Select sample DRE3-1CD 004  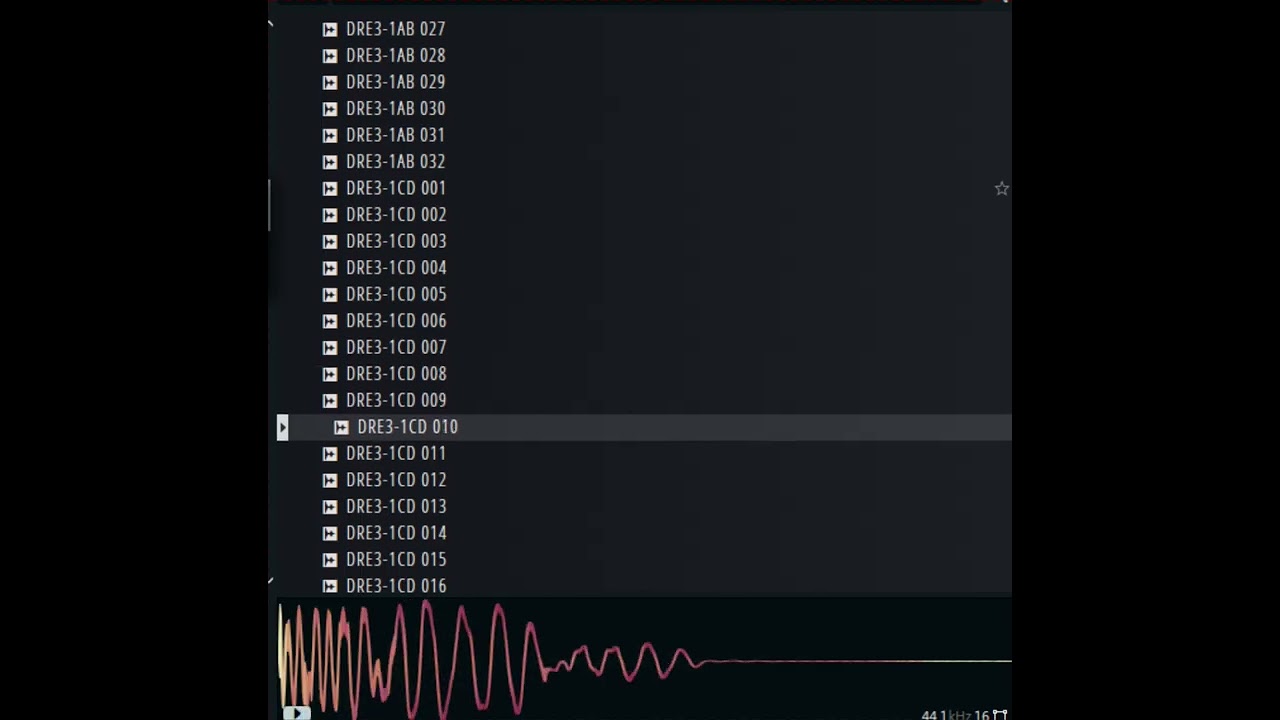click(x=396, y=268)
